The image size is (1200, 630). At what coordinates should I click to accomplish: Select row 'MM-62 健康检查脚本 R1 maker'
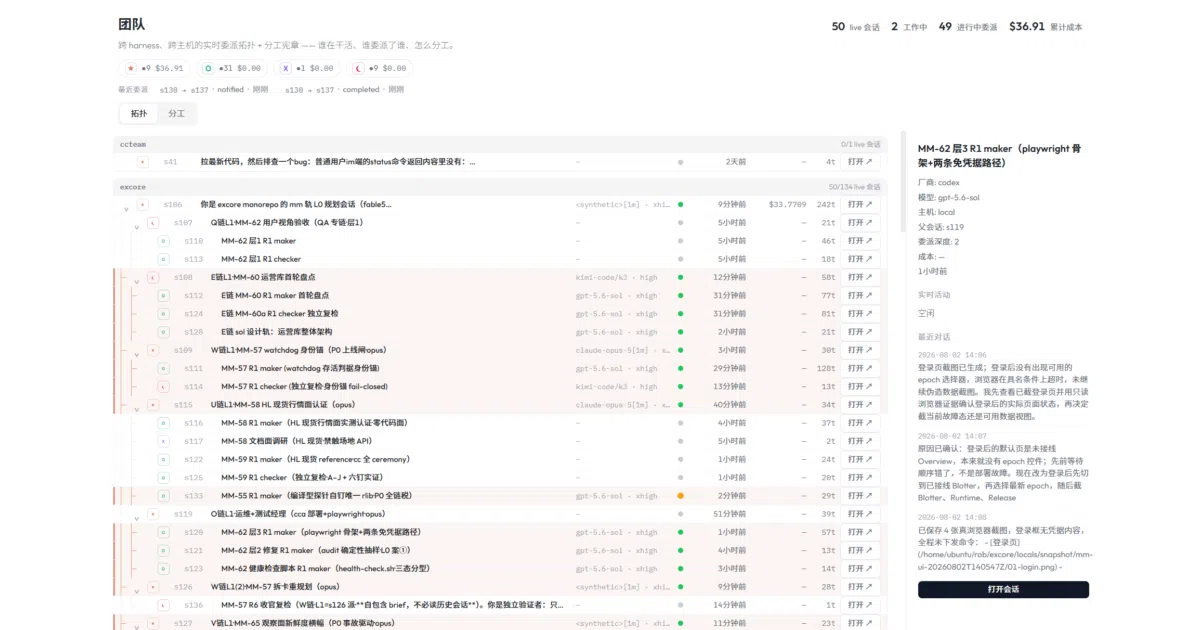coord(500,569)
